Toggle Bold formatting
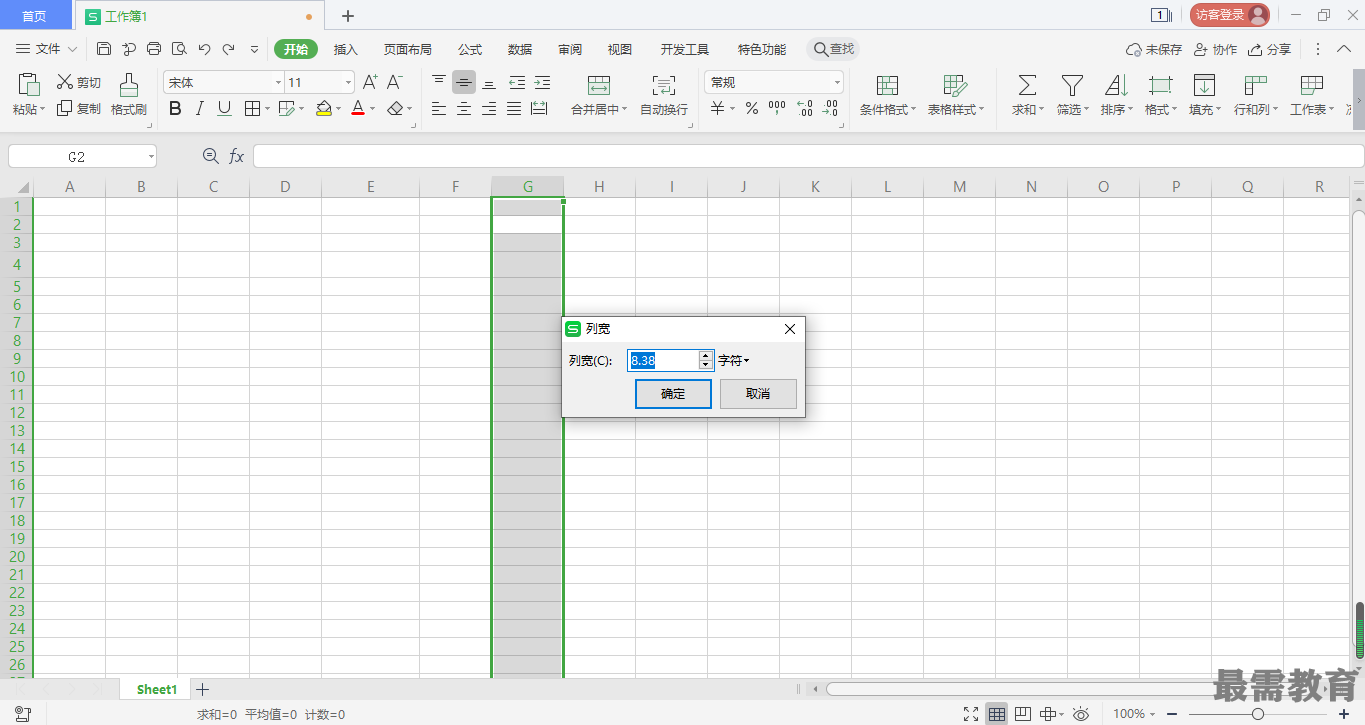 click(x=176, y=109)
